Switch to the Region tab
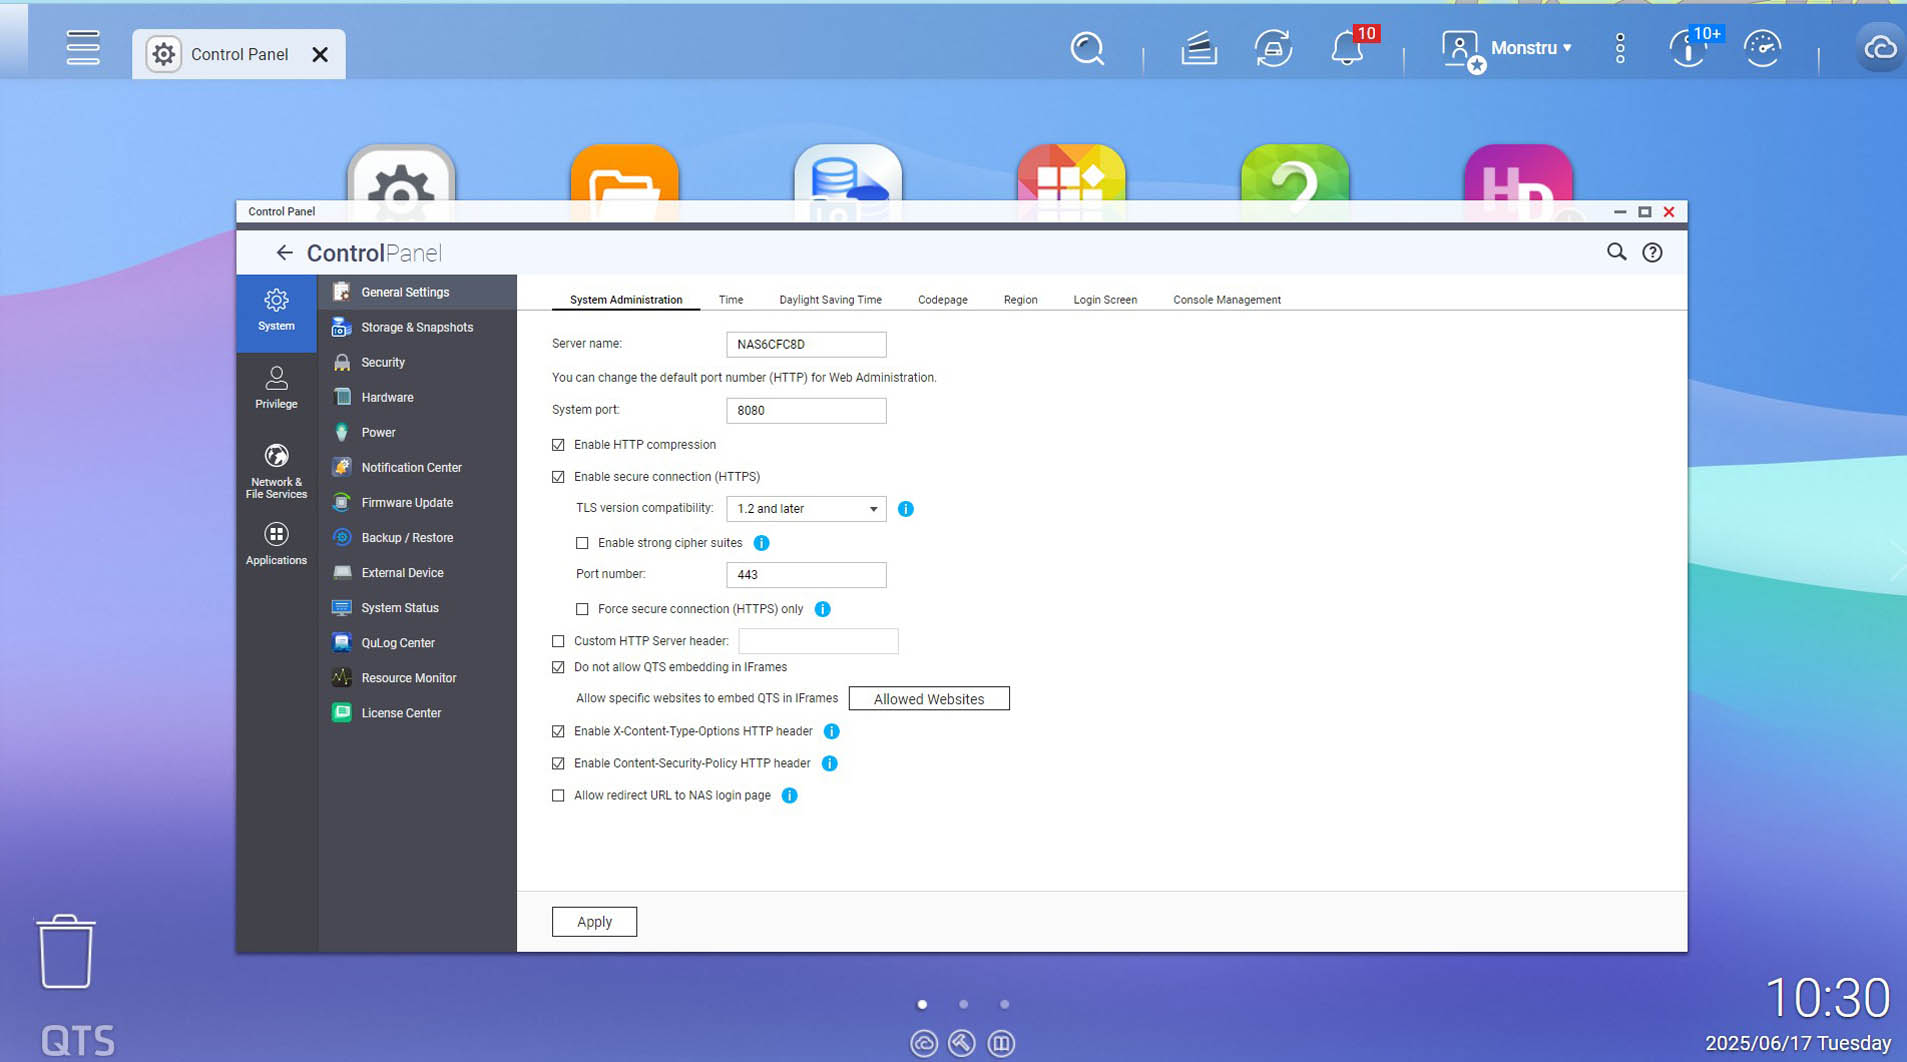This screenshot has height=1062, width=1907. click(1020, 299)
